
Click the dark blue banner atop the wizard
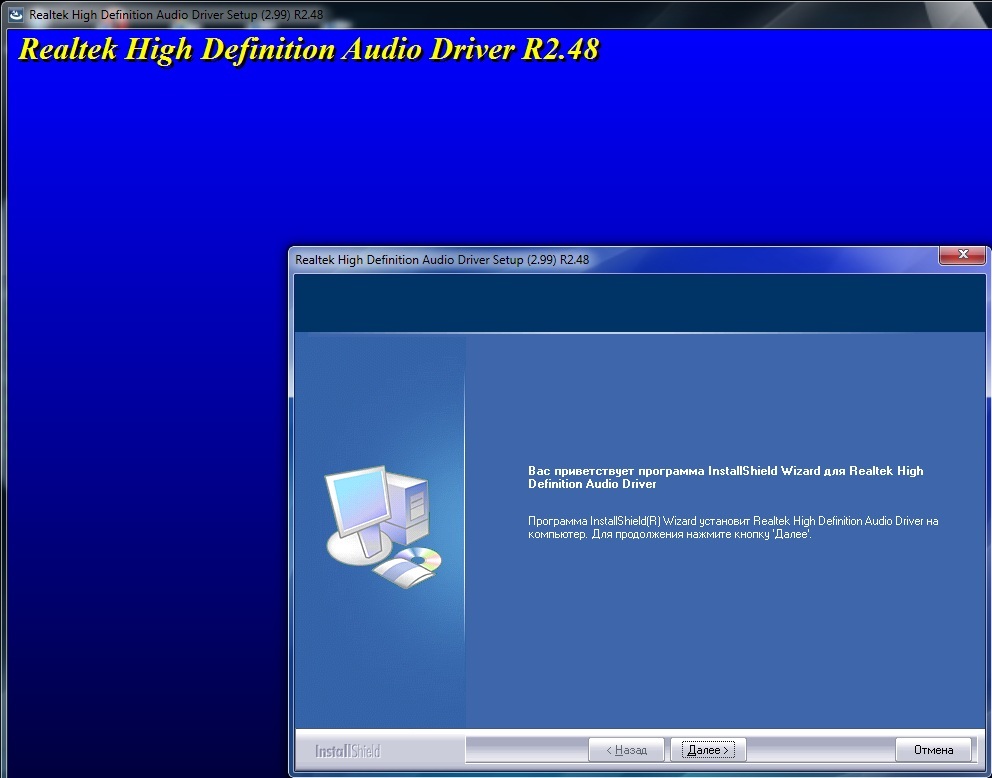pyautogui.click(x=640, y=302)
